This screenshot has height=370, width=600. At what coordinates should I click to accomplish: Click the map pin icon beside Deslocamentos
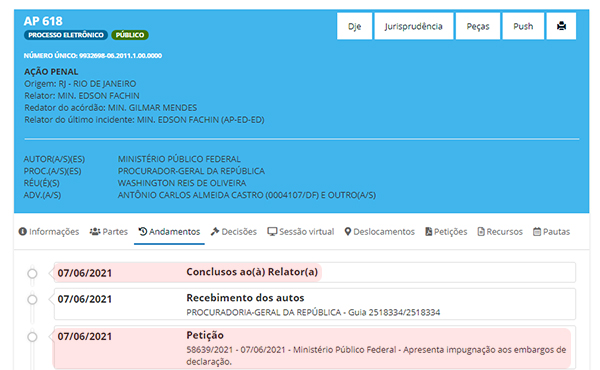[347, 231]
